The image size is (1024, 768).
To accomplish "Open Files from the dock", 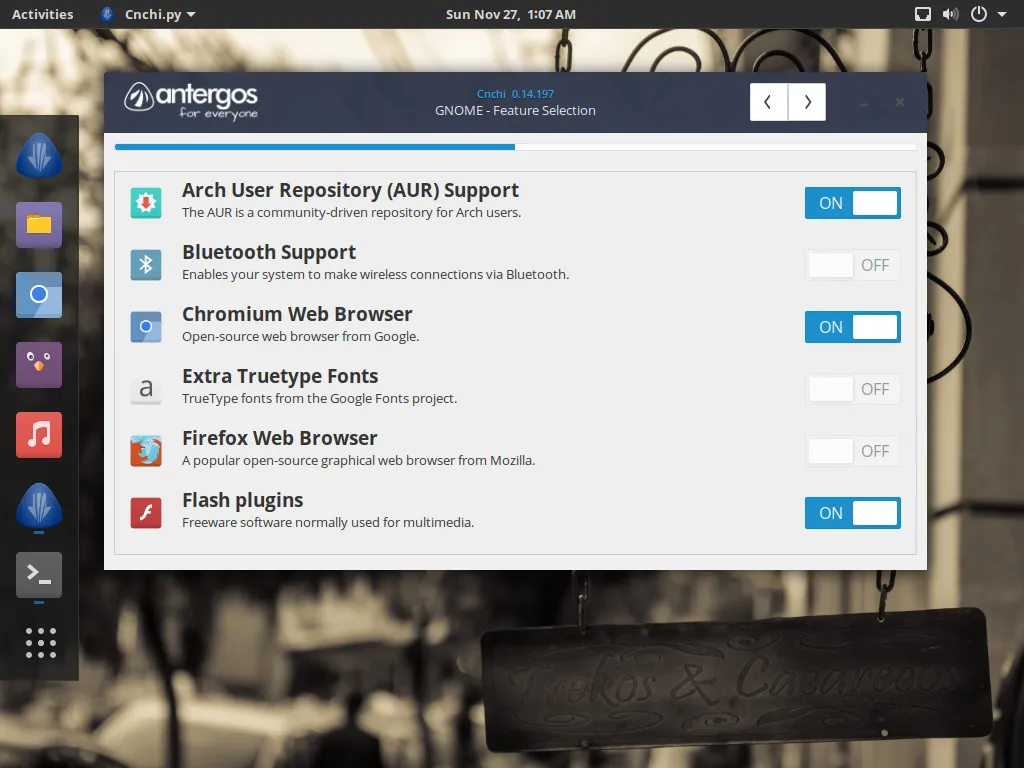I will point(39,225).
